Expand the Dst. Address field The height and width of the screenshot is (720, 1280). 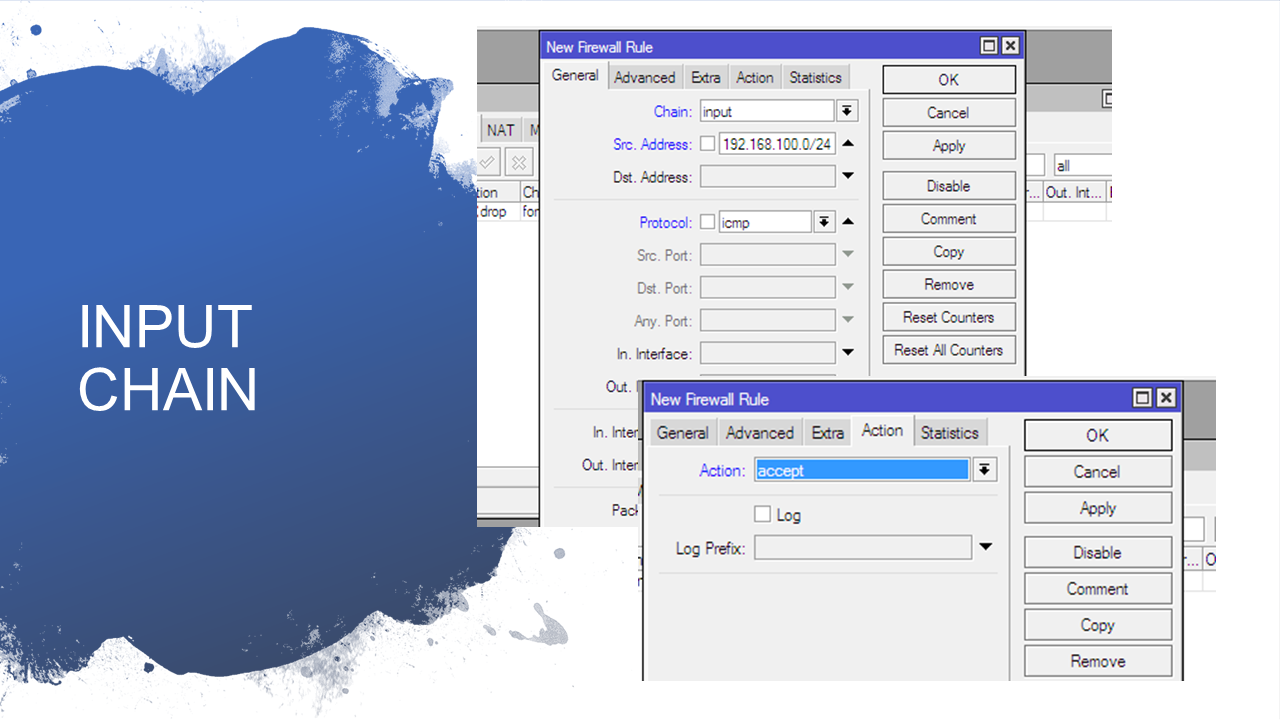point(848,176)
